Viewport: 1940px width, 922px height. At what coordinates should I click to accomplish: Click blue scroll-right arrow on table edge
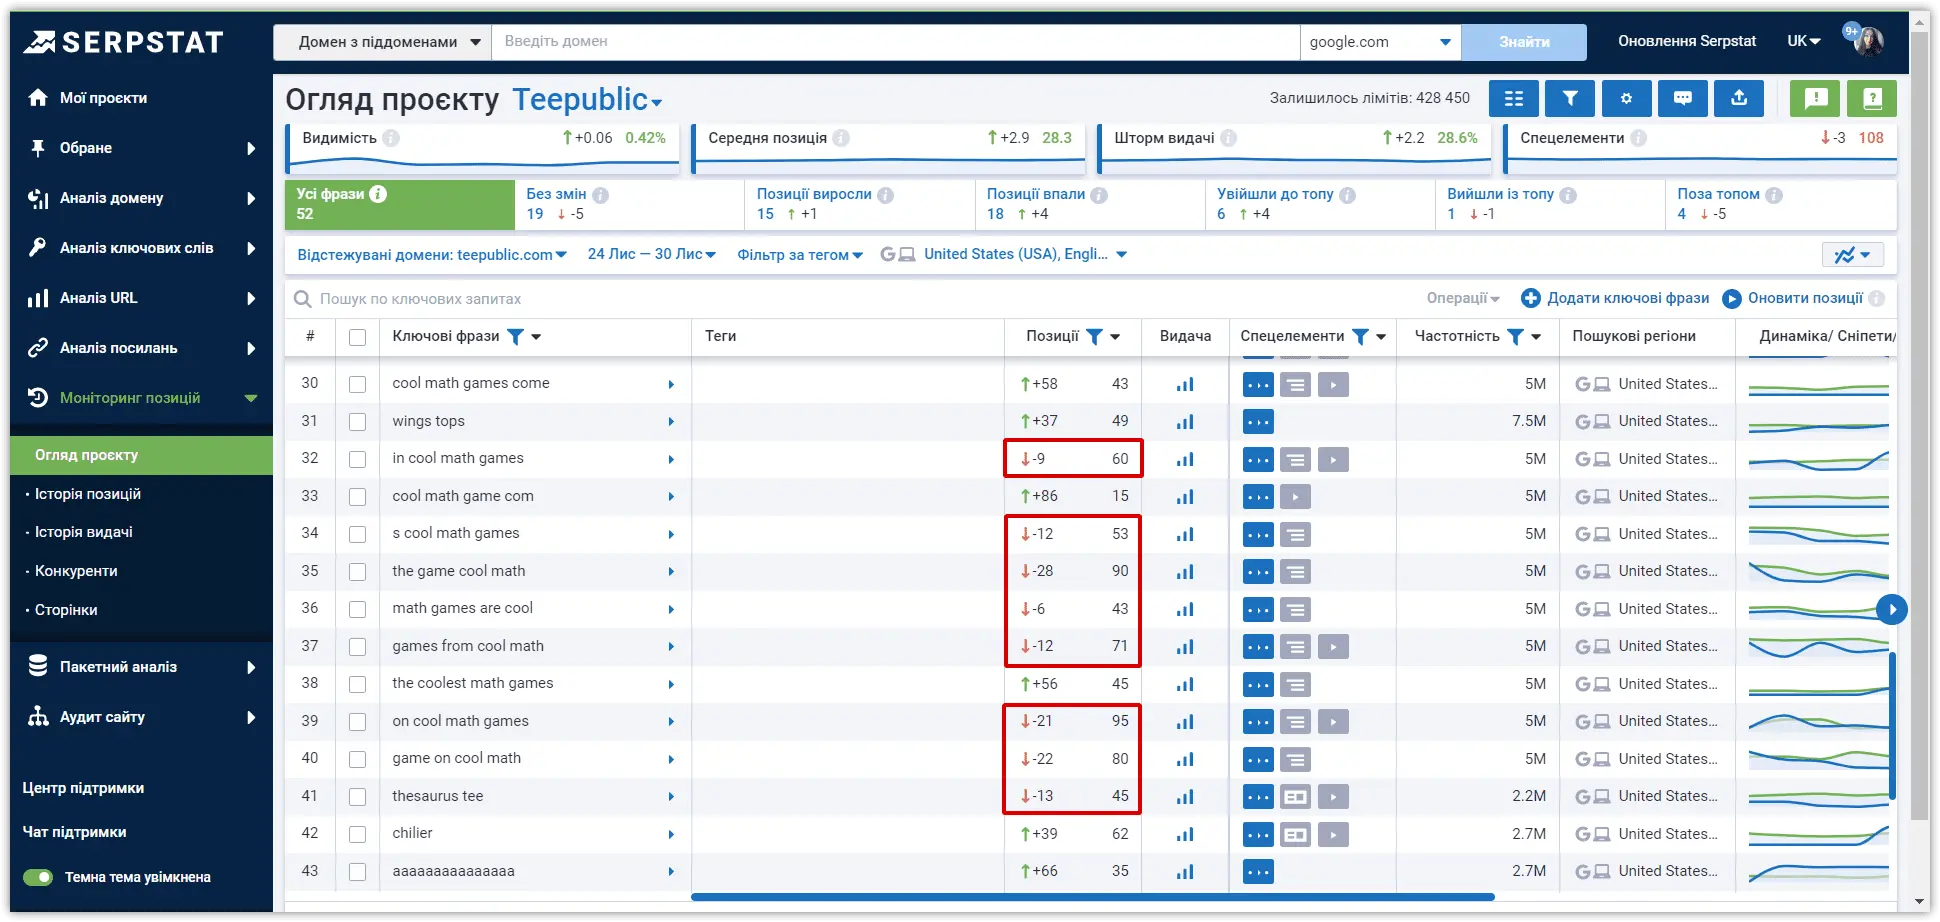coord(1891,609)
